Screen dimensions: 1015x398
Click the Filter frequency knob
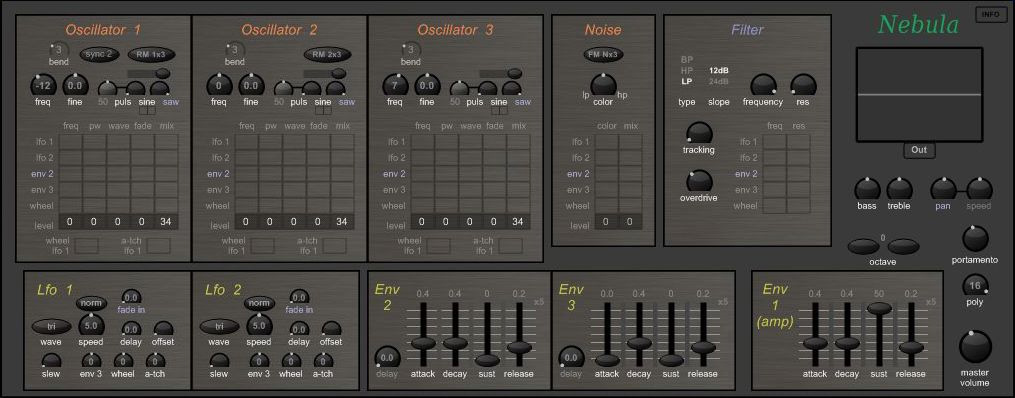(763, 85)
